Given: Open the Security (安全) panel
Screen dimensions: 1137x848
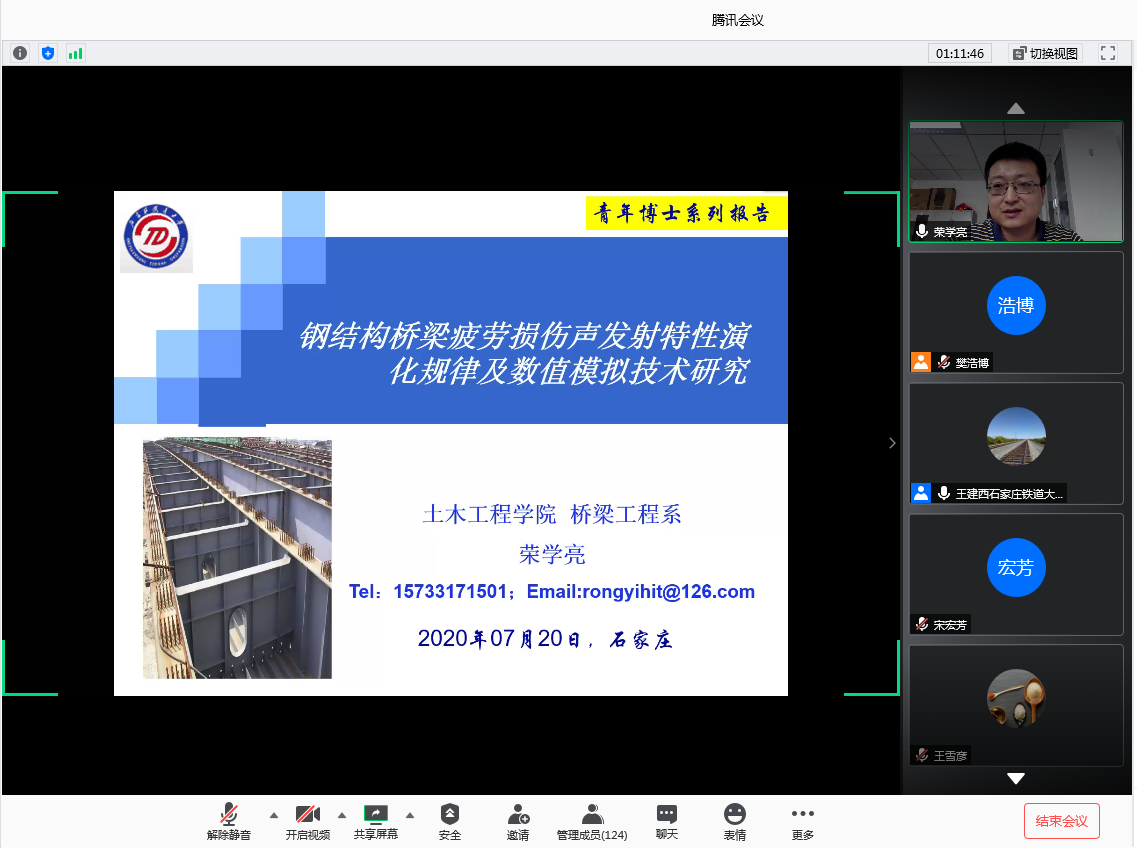Looking at the screenshot, I should [450, 821].
